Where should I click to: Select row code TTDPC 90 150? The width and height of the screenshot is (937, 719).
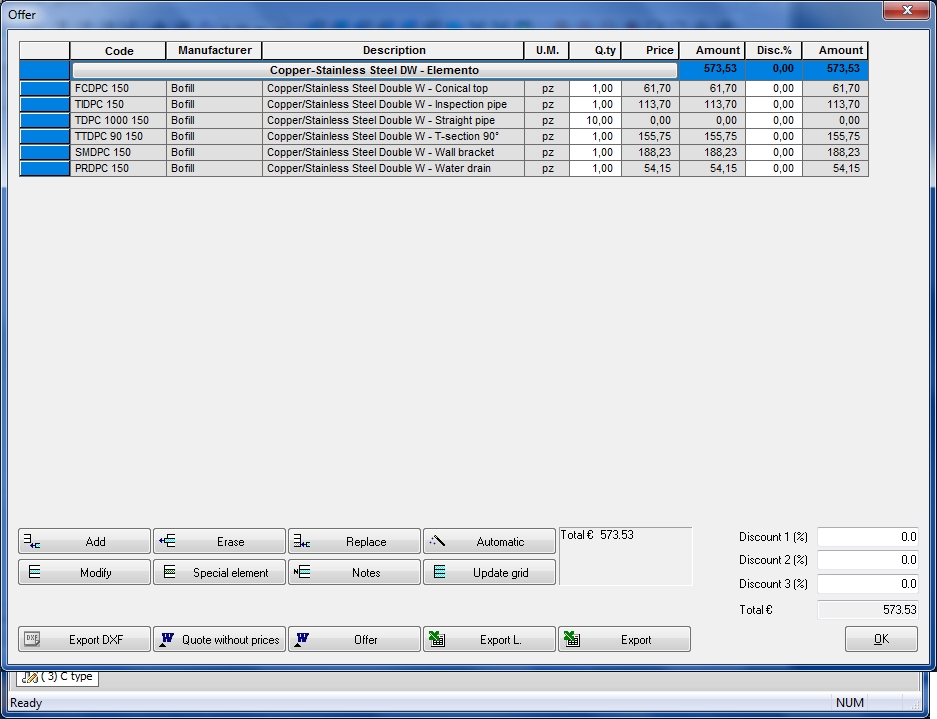(118, 137)
